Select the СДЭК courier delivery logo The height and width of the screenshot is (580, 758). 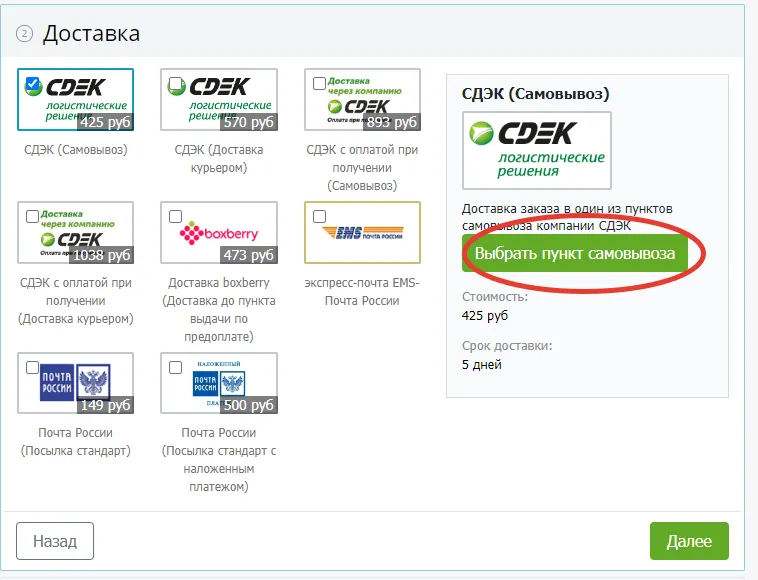click(x=218, y=100)
